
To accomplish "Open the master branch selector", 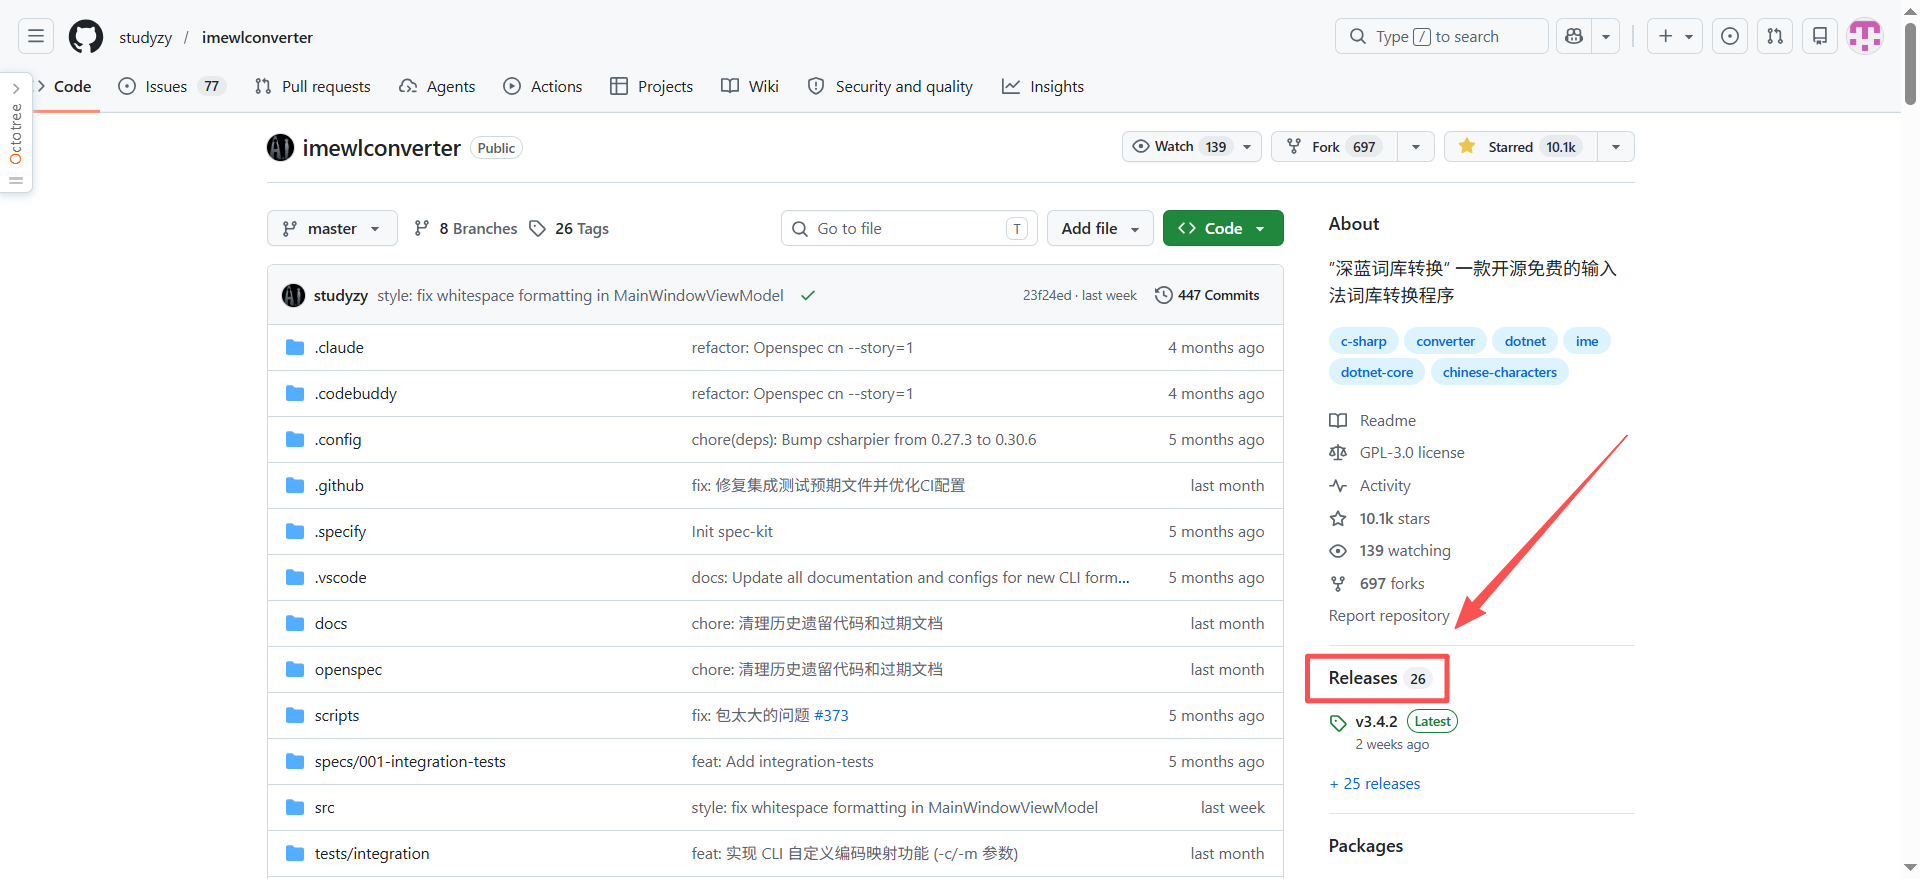I will [332, 229].
